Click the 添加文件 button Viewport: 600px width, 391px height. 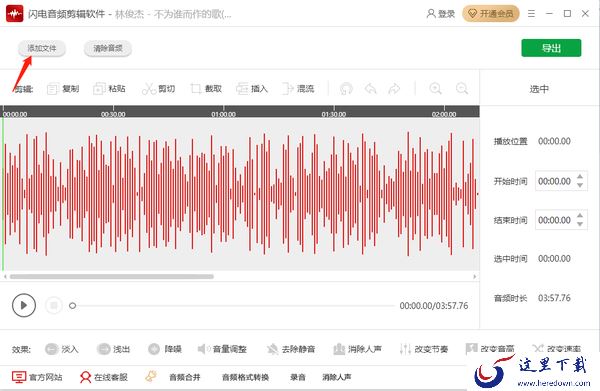point(42,49)
